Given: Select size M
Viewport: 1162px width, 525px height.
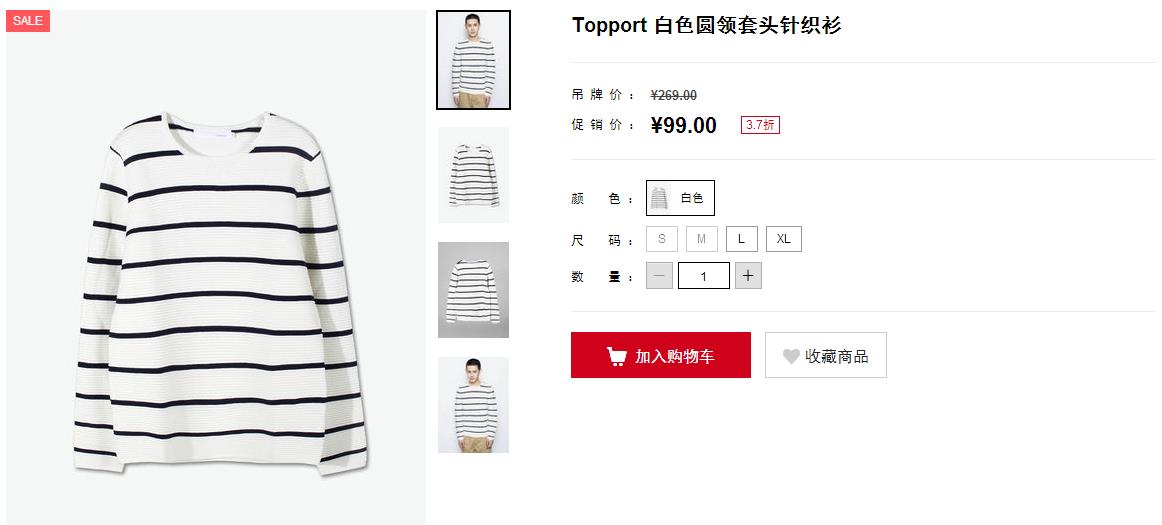Looking at the screenshot, I should tap(702, 239).
